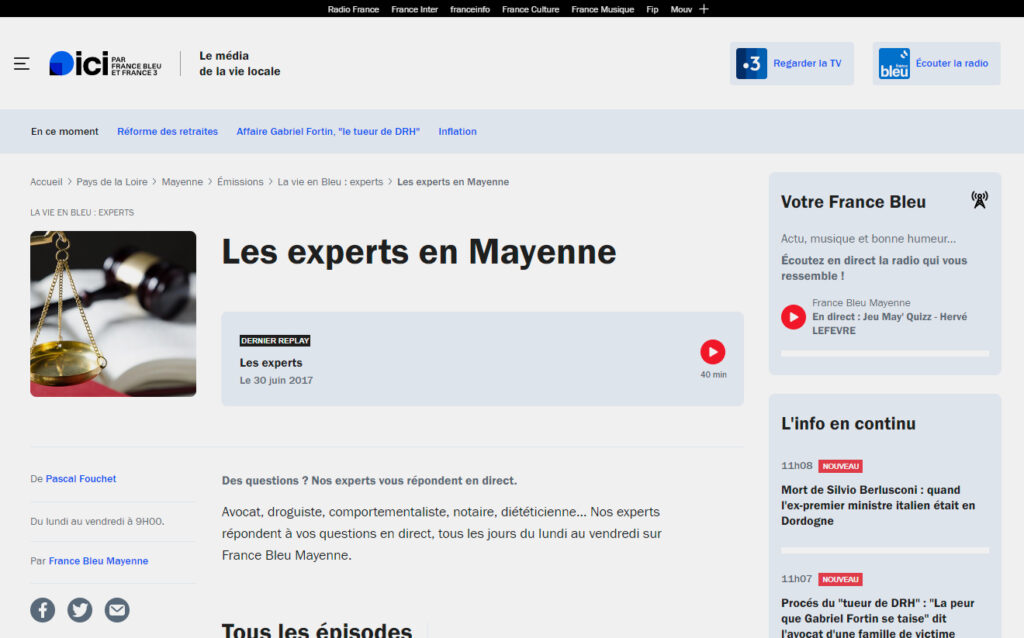This screenshot has width=1024, height=638.
Task: Click the France 3 logo icon
Action: pyautogui.click(x=751, y=63)
